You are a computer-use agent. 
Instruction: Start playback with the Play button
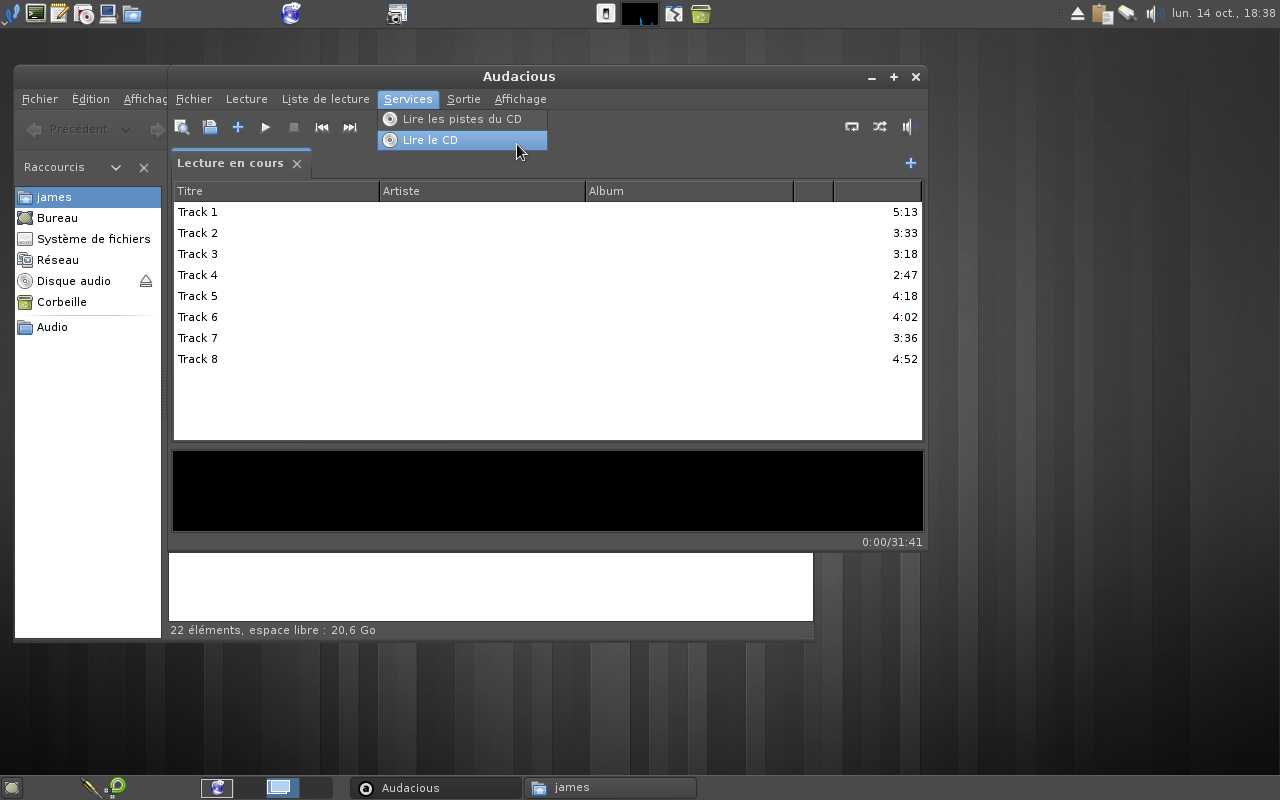266,127
